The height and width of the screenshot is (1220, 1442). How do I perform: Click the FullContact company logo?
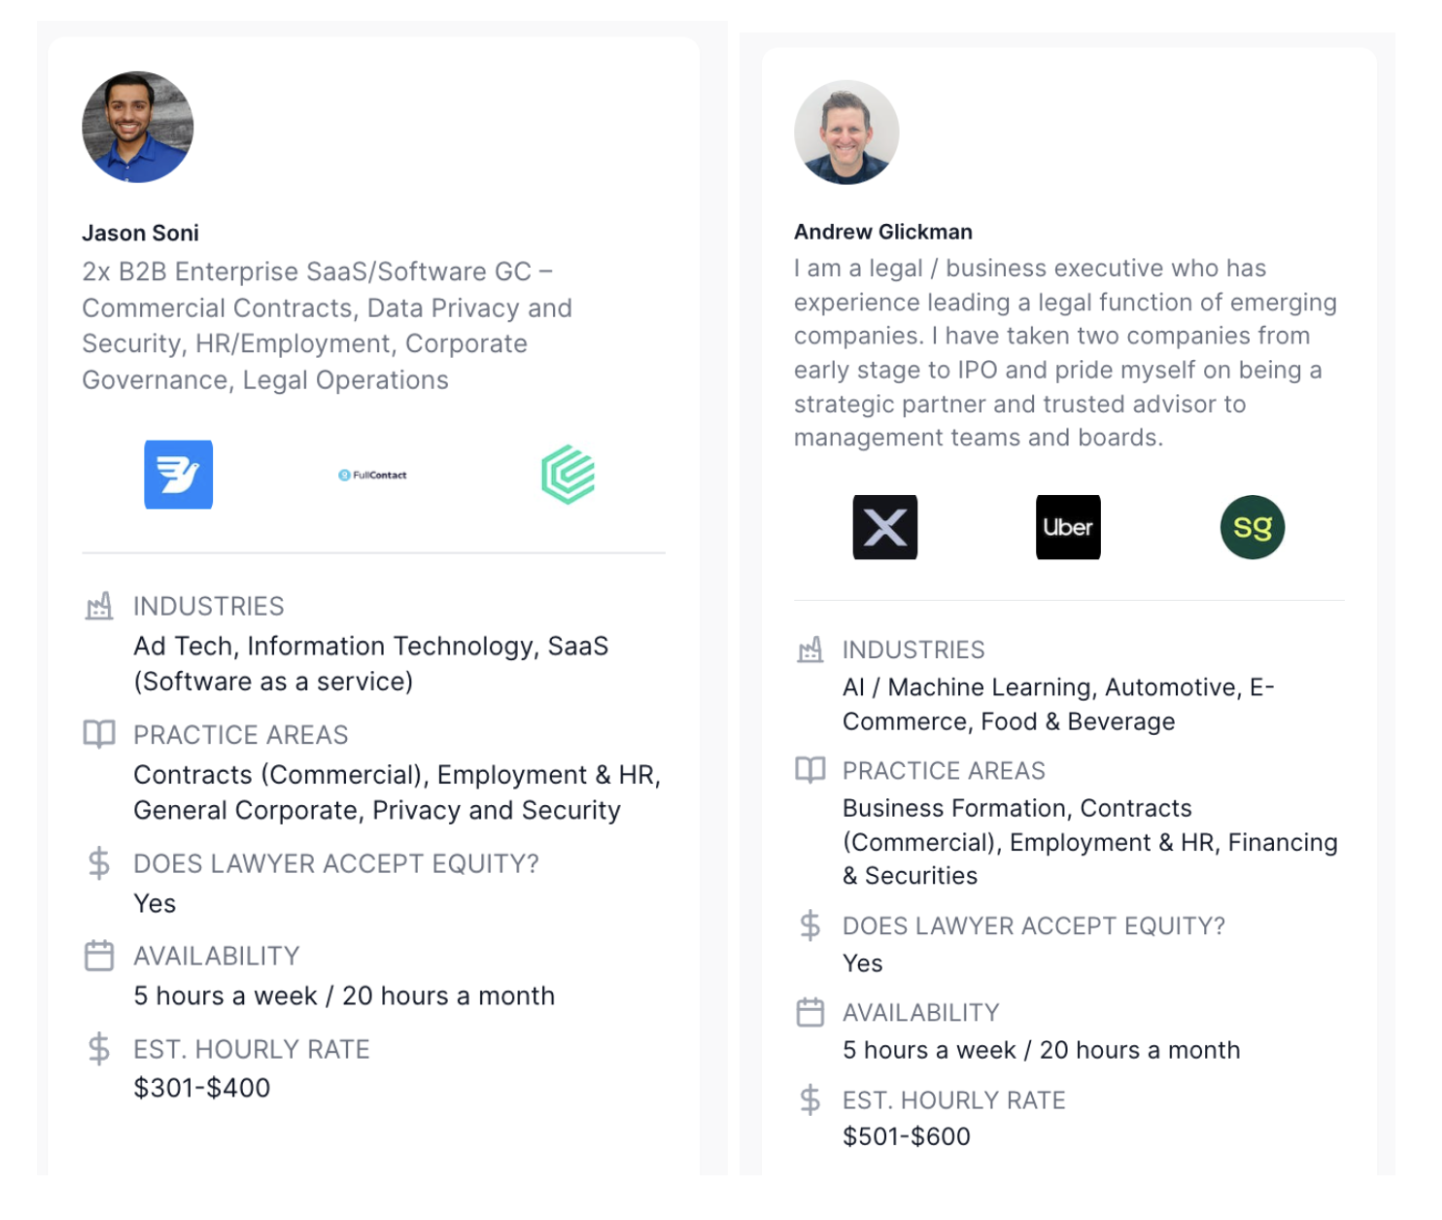(x=373, y=475)
